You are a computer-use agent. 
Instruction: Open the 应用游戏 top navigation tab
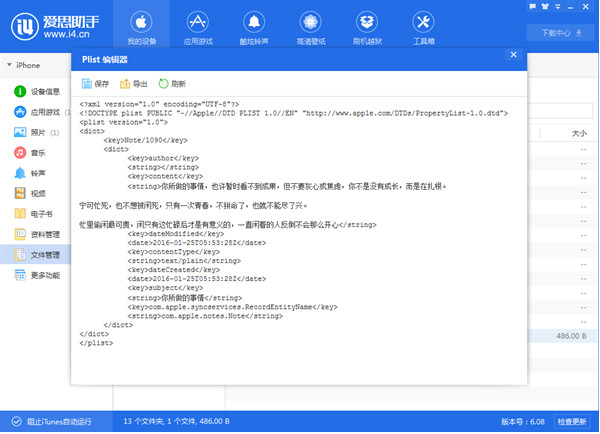tap(198, 28)
